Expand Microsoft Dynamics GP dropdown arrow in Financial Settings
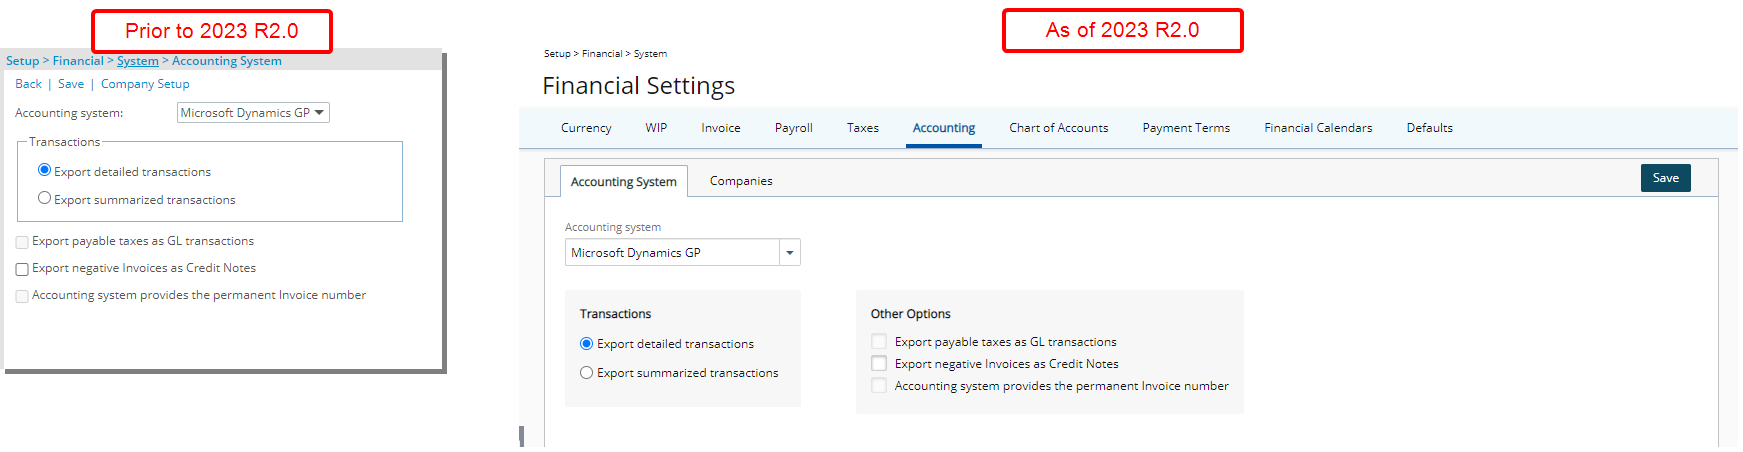The width and height of the screenshot is (1743, 452). coord(790,253)
